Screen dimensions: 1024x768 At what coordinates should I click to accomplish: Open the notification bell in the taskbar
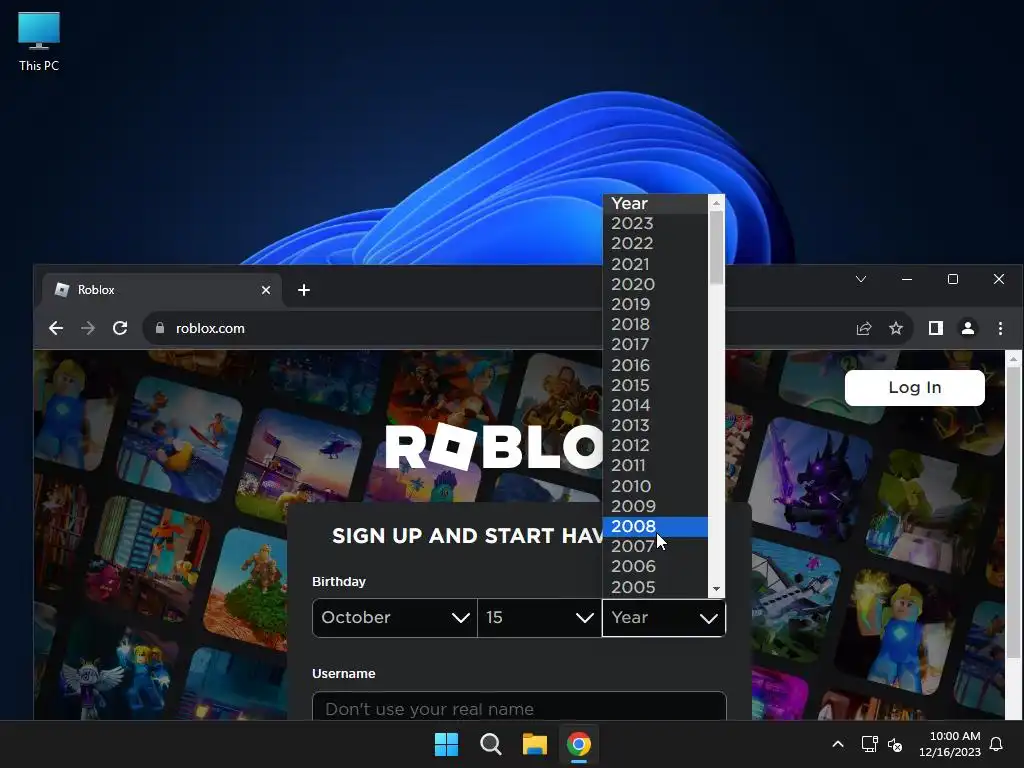[x=996, y=744]
